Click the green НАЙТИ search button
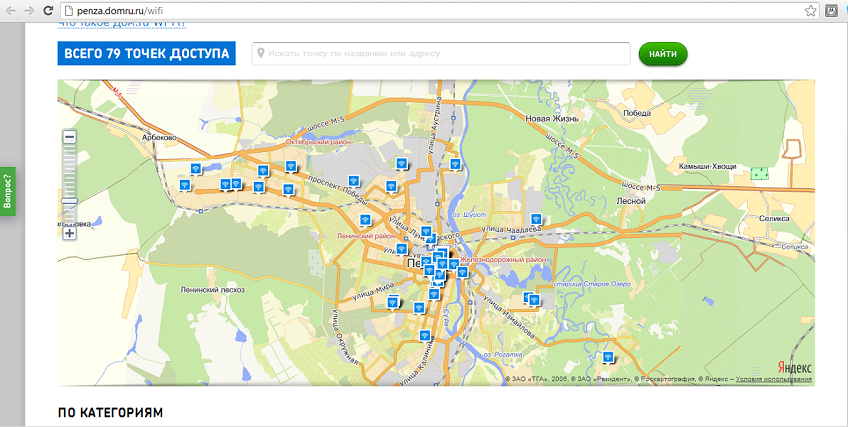 tap(662, 54)
